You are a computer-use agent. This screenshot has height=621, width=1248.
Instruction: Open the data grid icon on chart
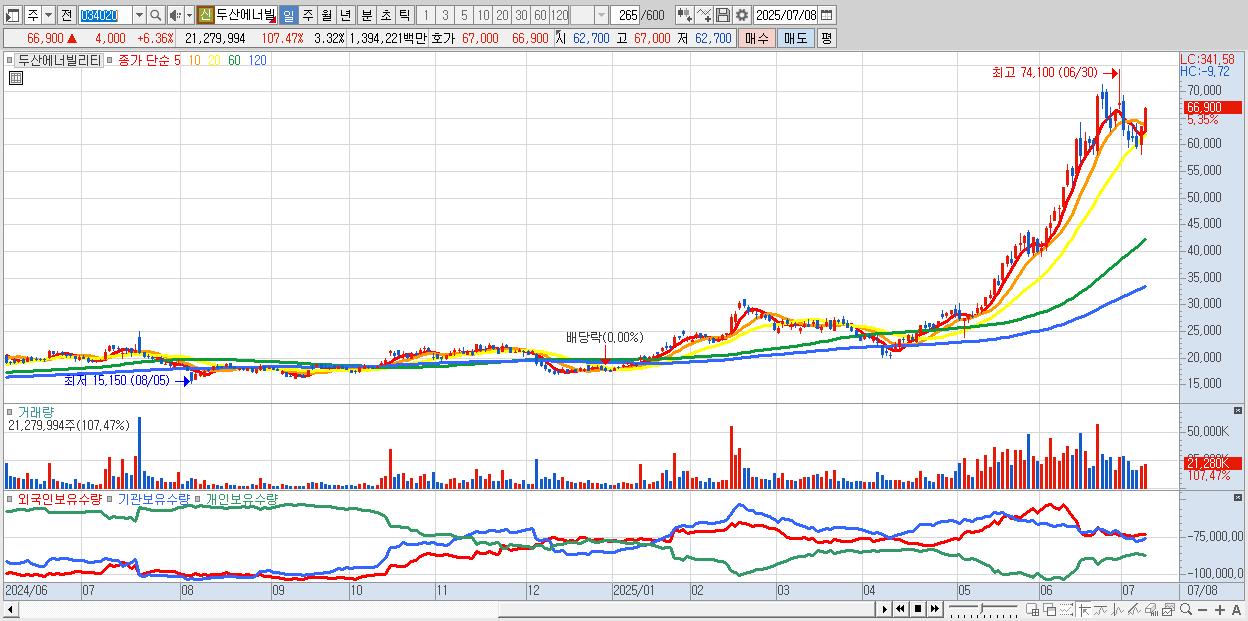pos(15,78)
